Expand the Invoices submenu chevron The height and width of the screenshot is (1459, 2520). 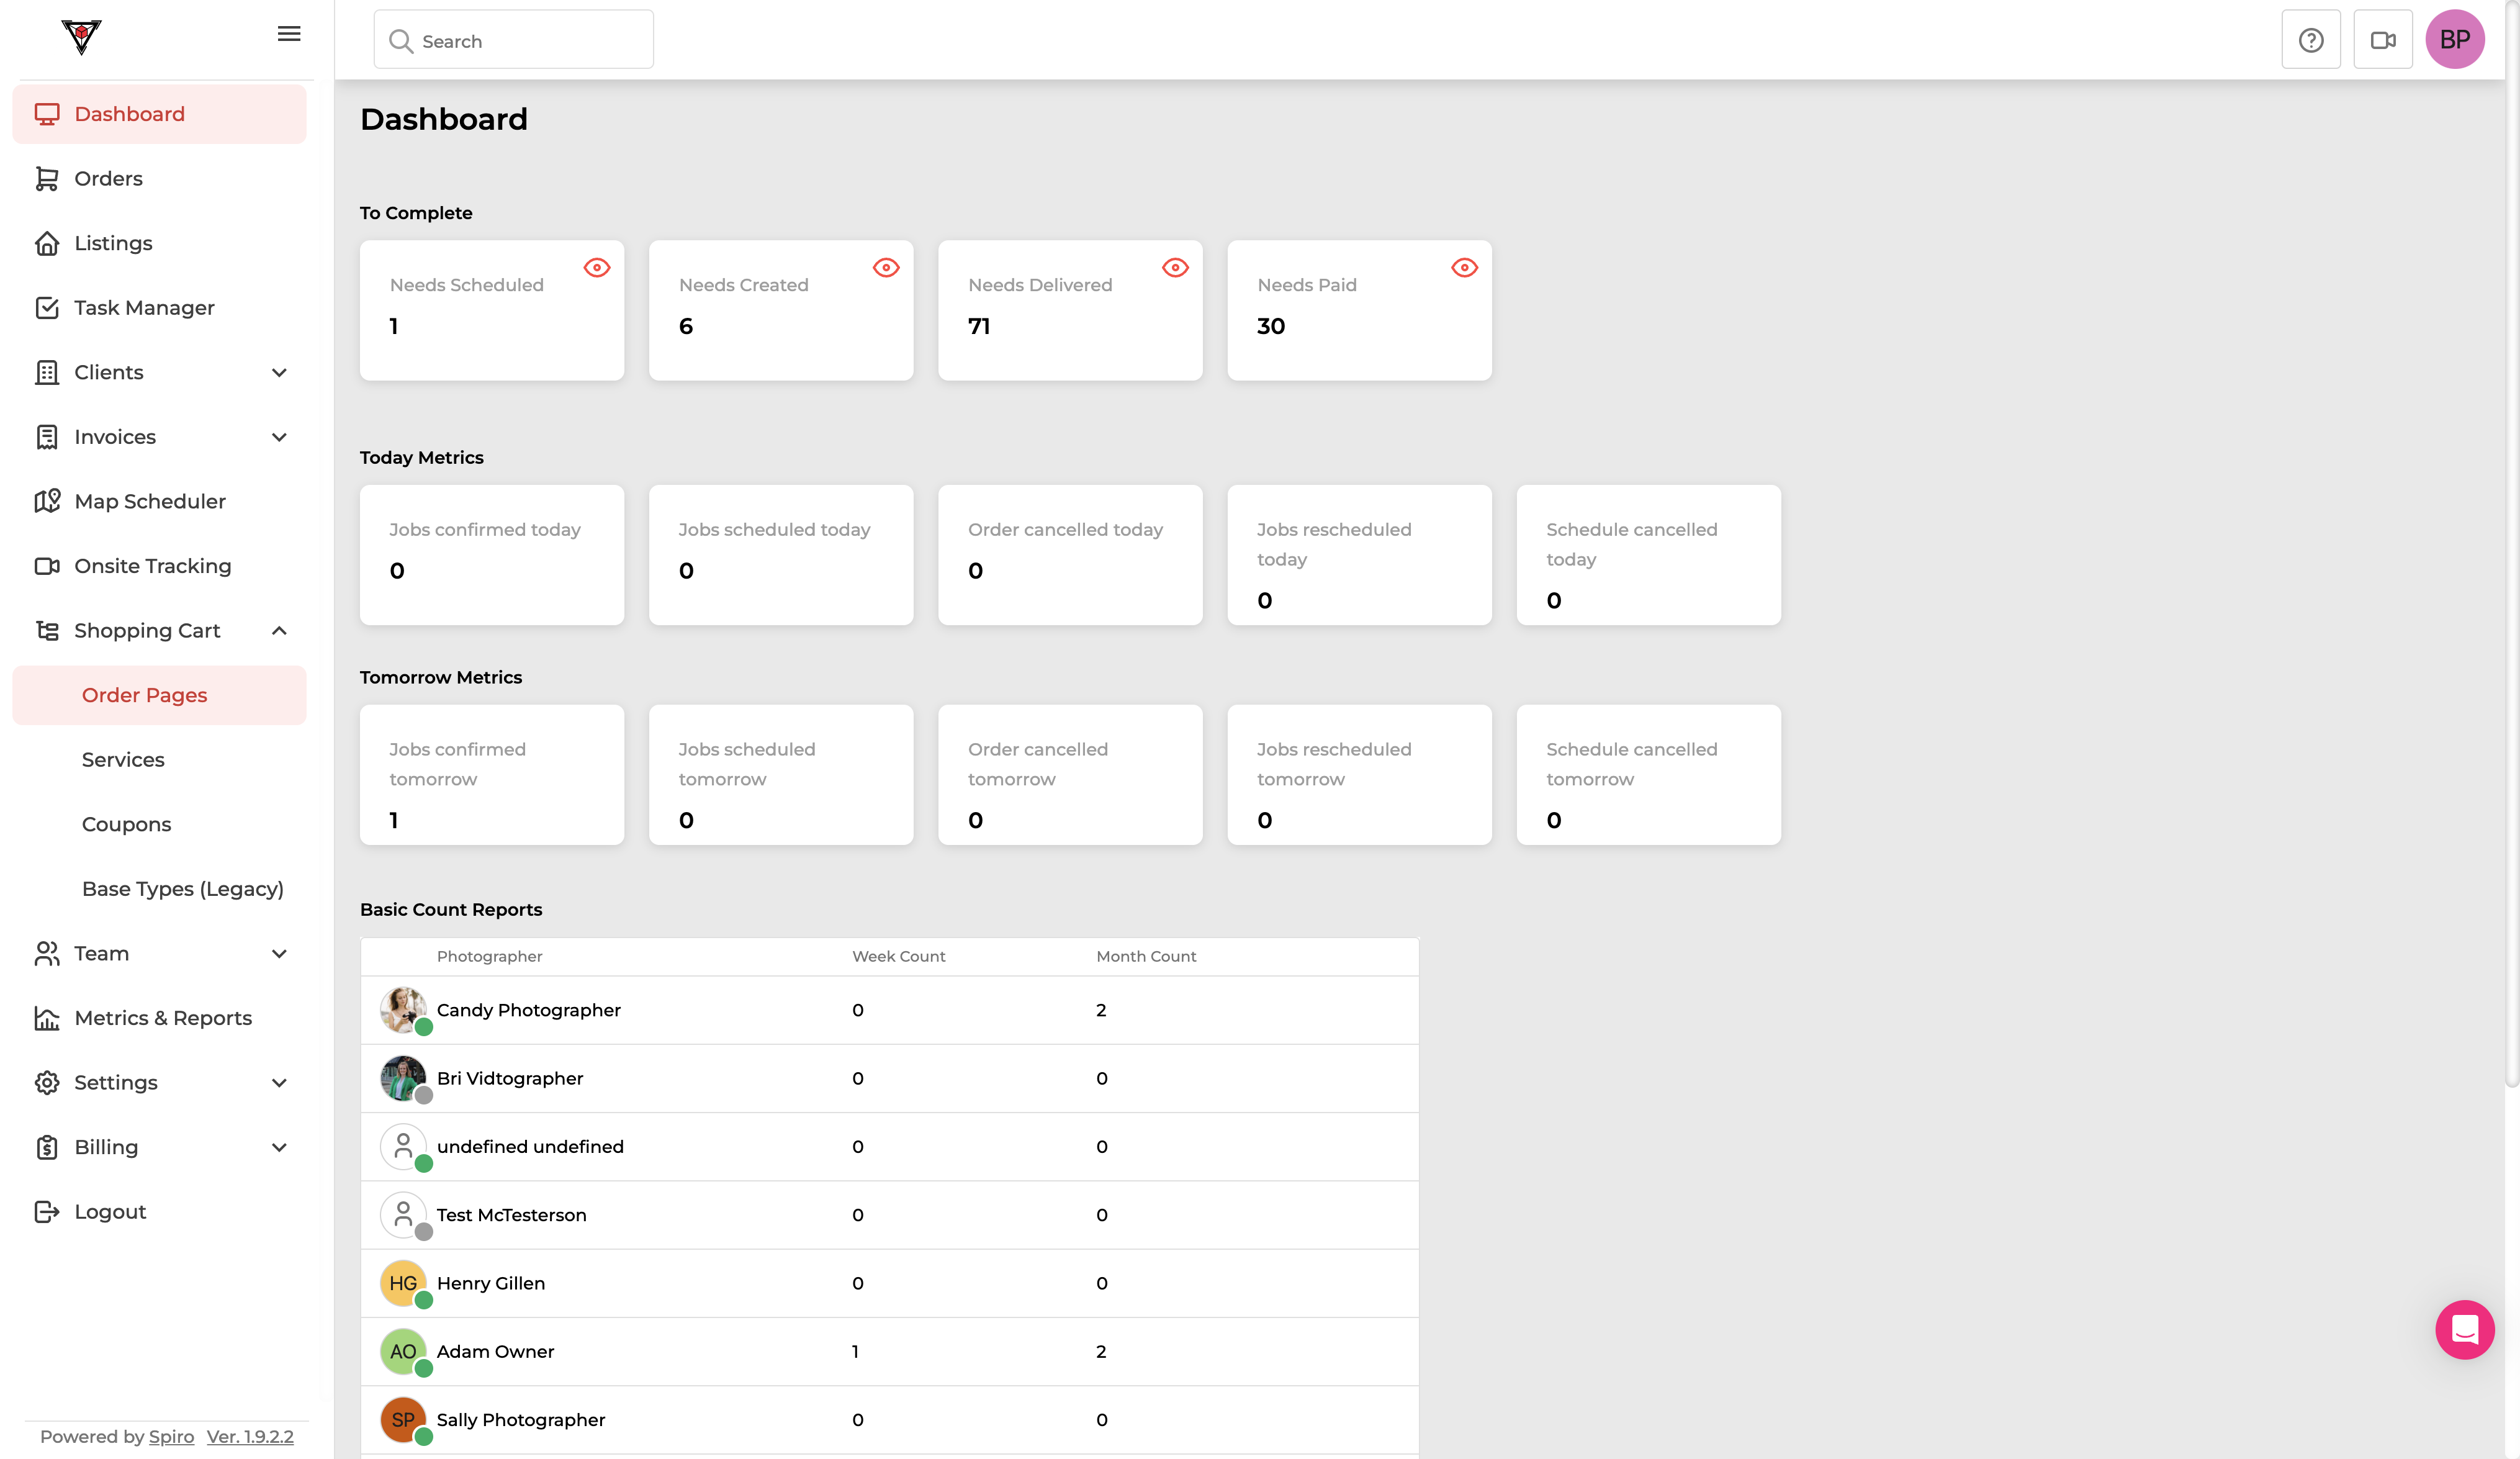click(x=280, y=437)
